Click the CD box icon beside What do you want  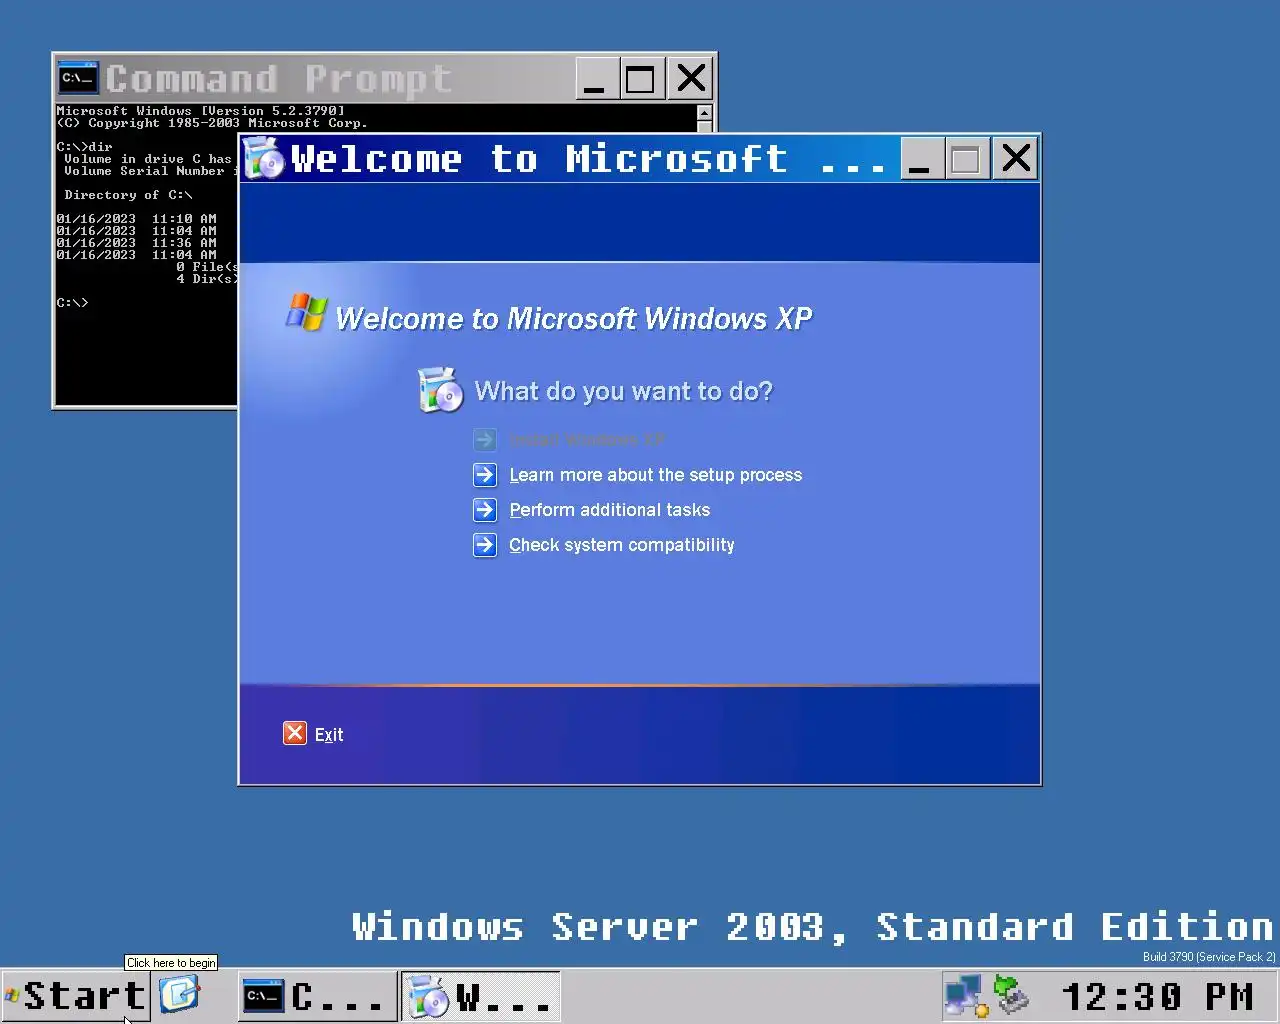point(440,390)
